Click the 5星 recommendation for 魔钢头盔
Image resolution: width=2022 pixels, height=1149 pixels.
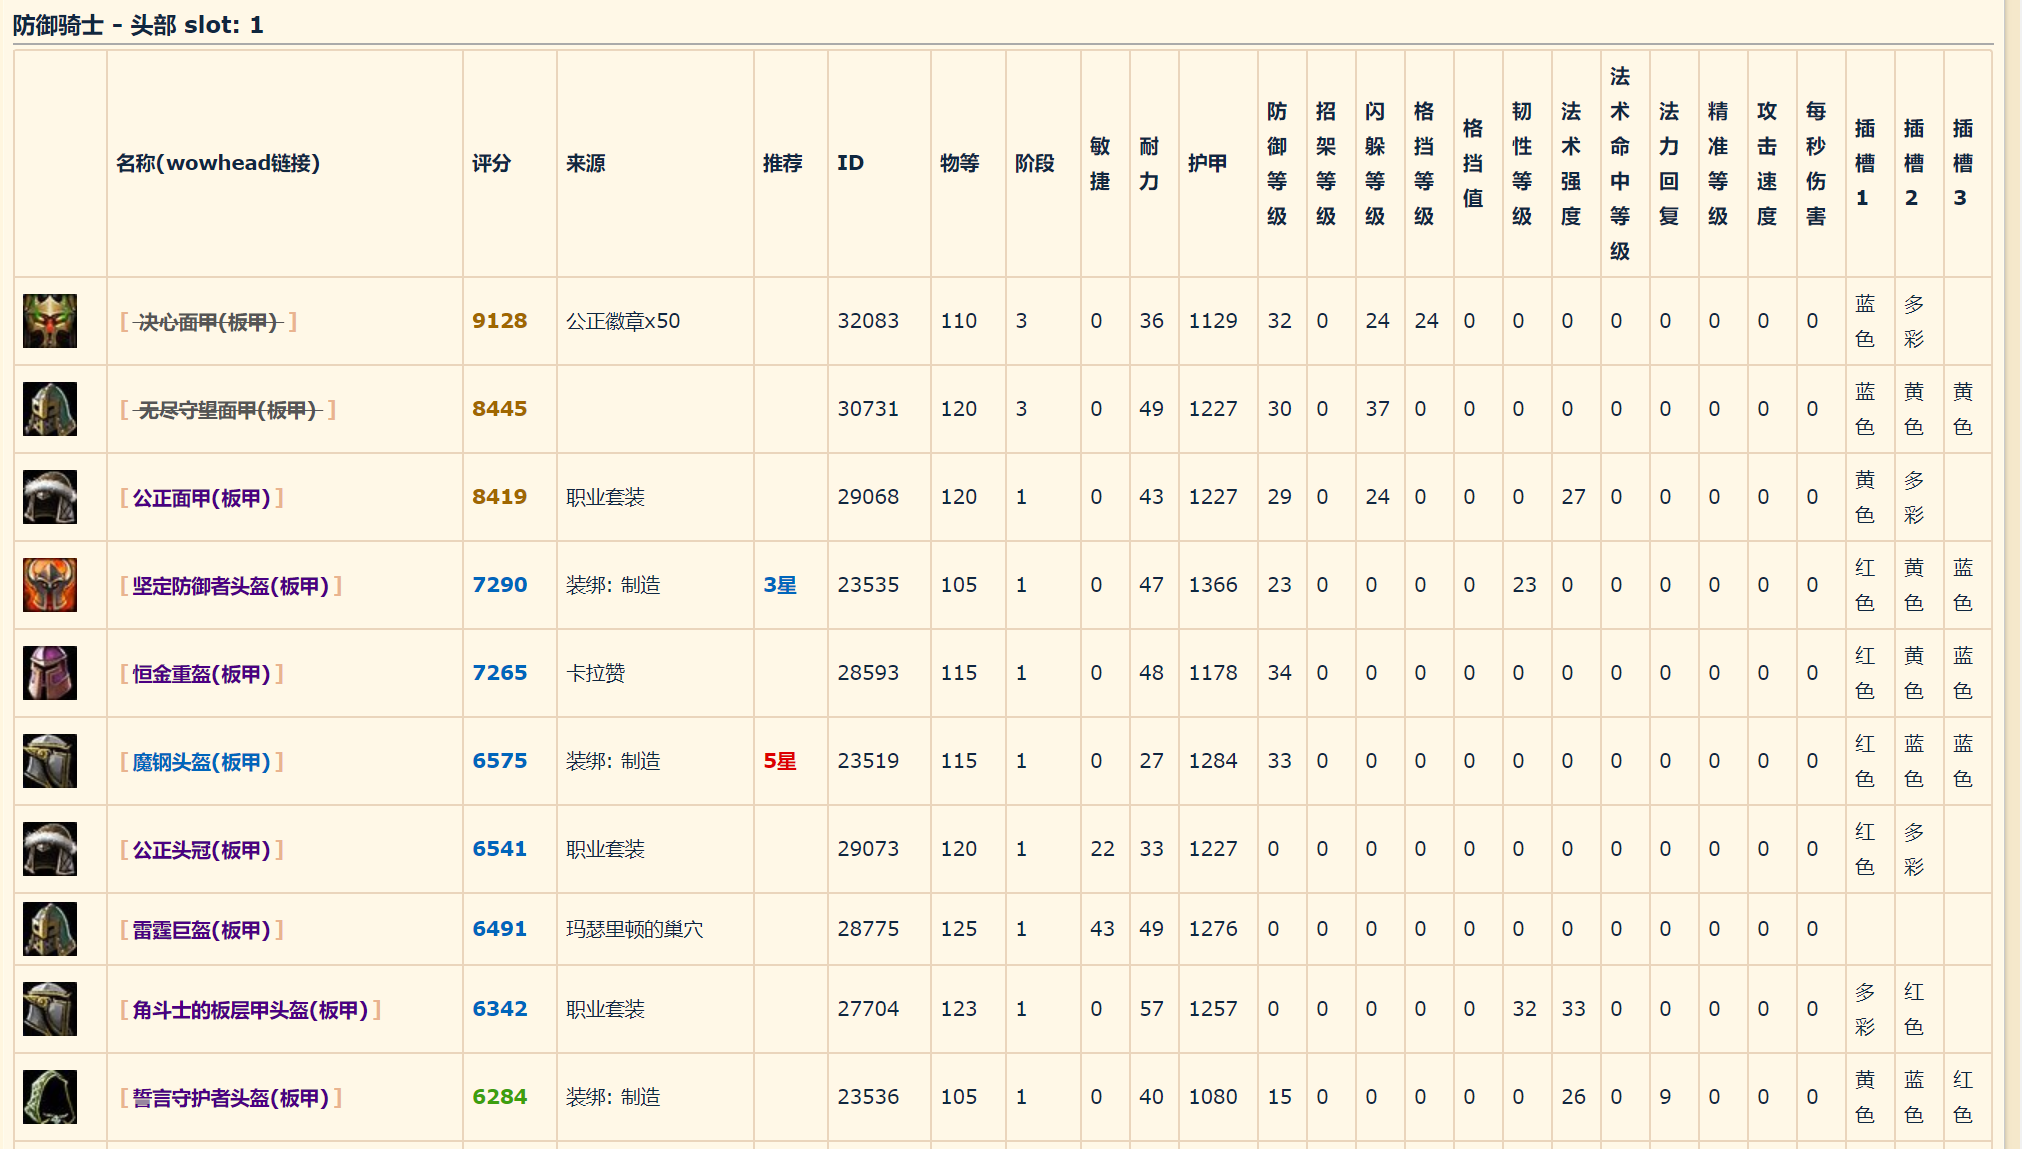point(780,761)
